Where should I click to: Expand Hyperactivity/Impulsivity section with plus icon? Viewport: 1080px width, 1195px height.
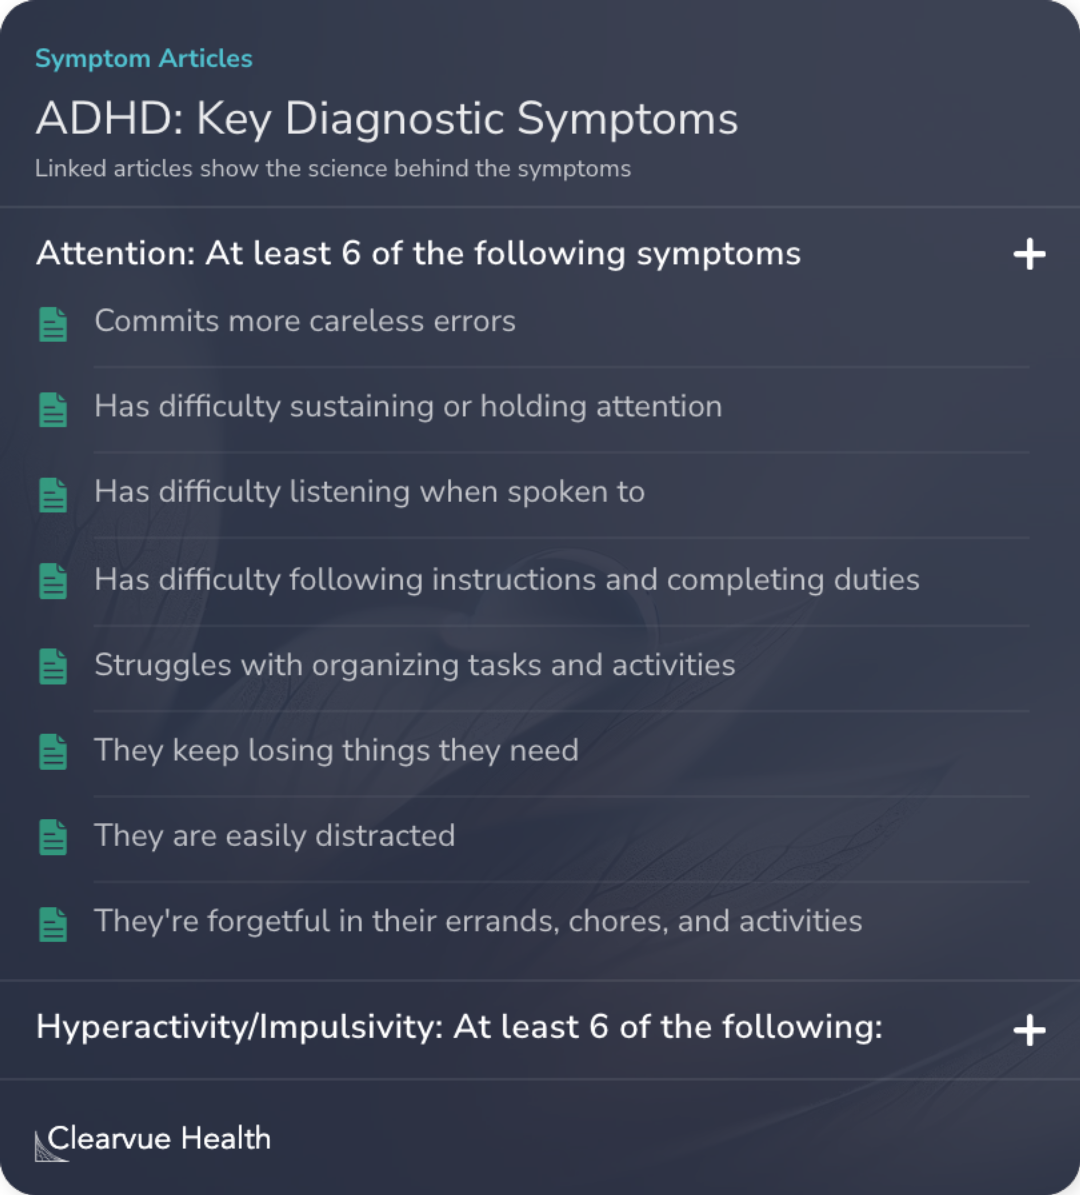click(x=1029, y=1030)
